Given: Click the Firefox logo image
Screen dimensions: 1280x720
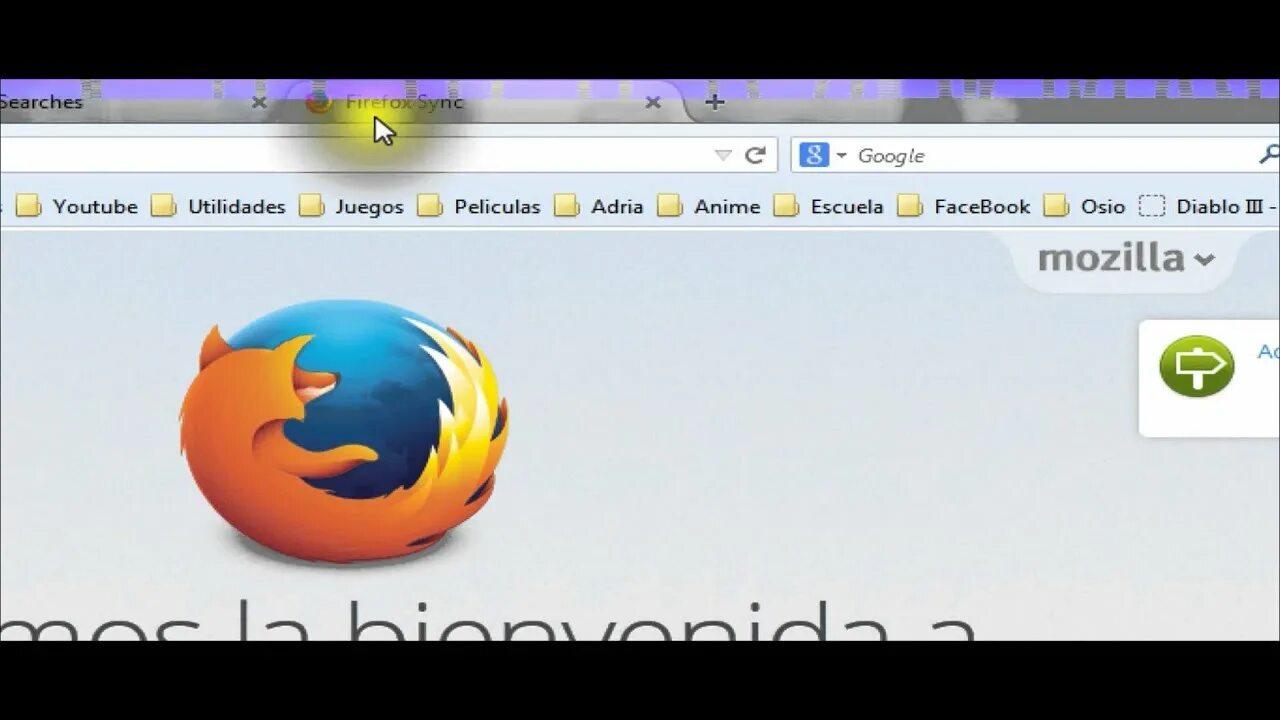Looking at the screenshot, I should pos(344,430).
